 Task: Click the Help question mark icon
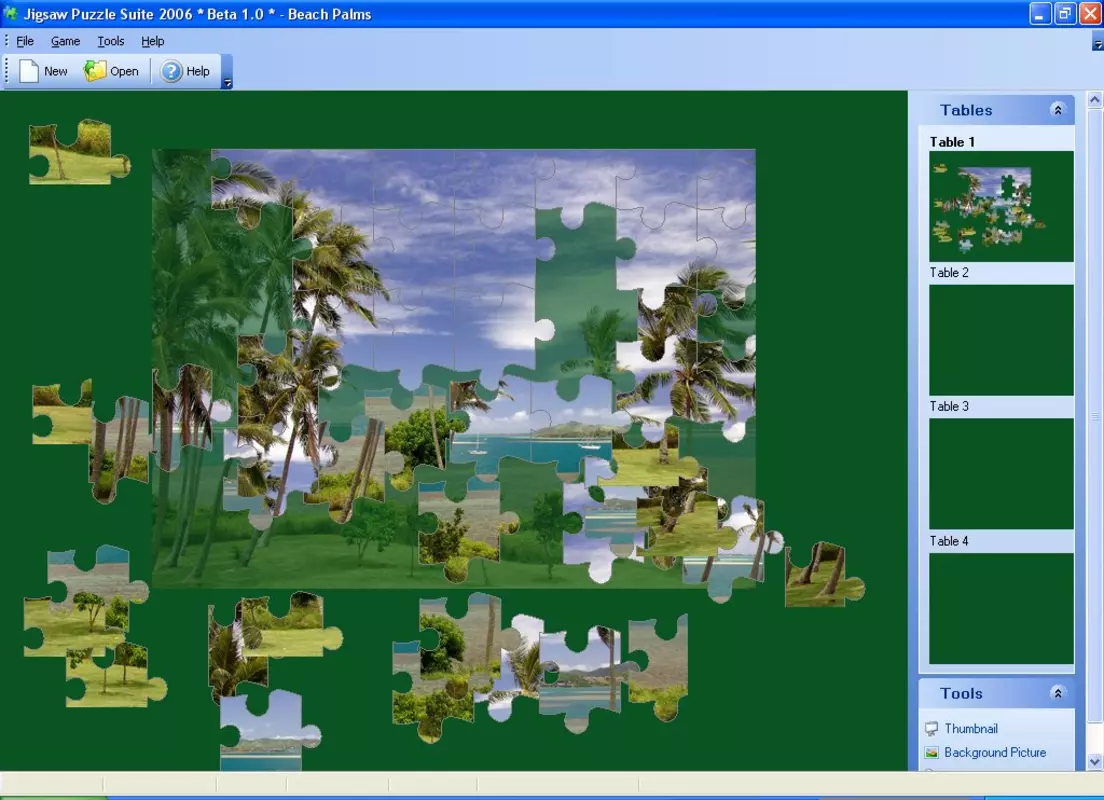coord(171,71)
